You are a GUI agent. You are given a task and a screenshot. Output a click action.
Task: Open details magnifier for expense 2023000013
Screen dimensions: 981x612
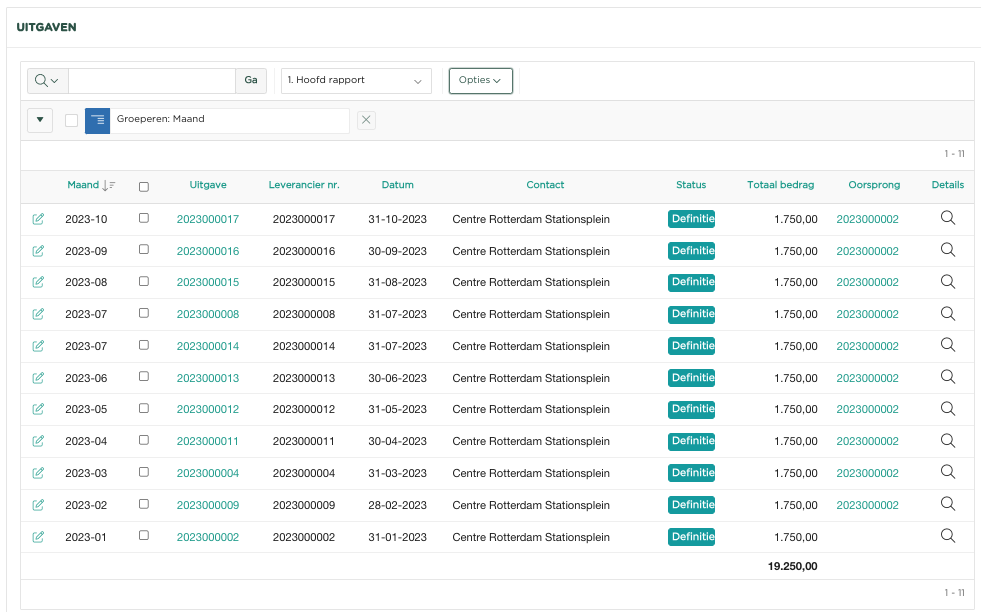click(x=947, y=377)
